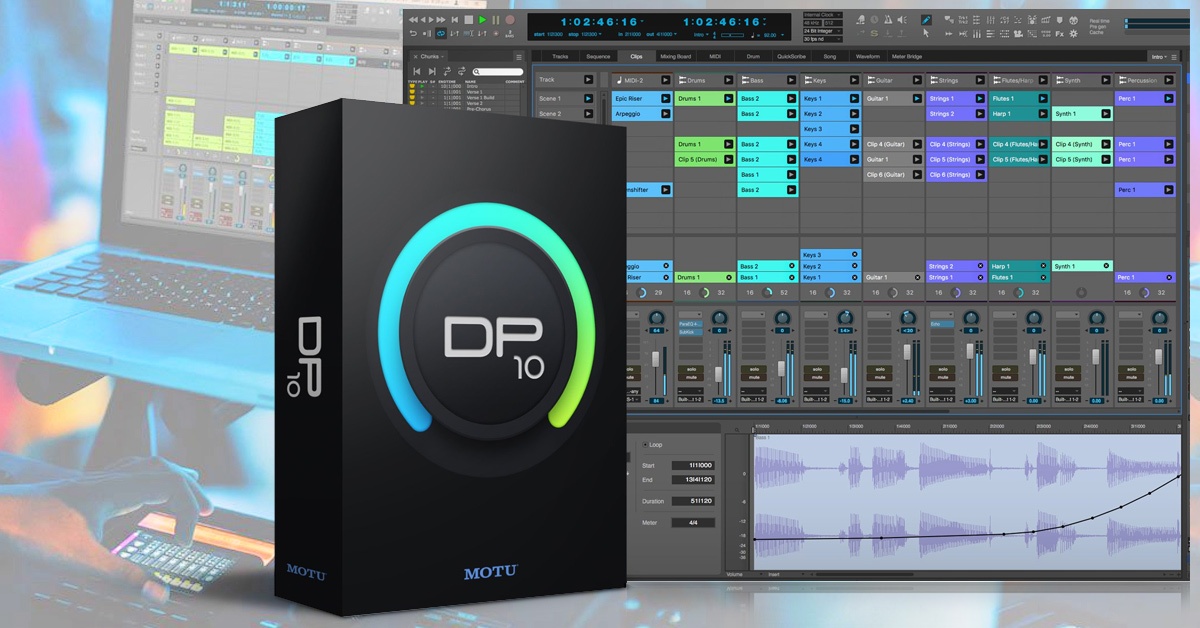Toggle solo on the Drums channel
Screen dimensions: 1200x628
coord(692,368)
